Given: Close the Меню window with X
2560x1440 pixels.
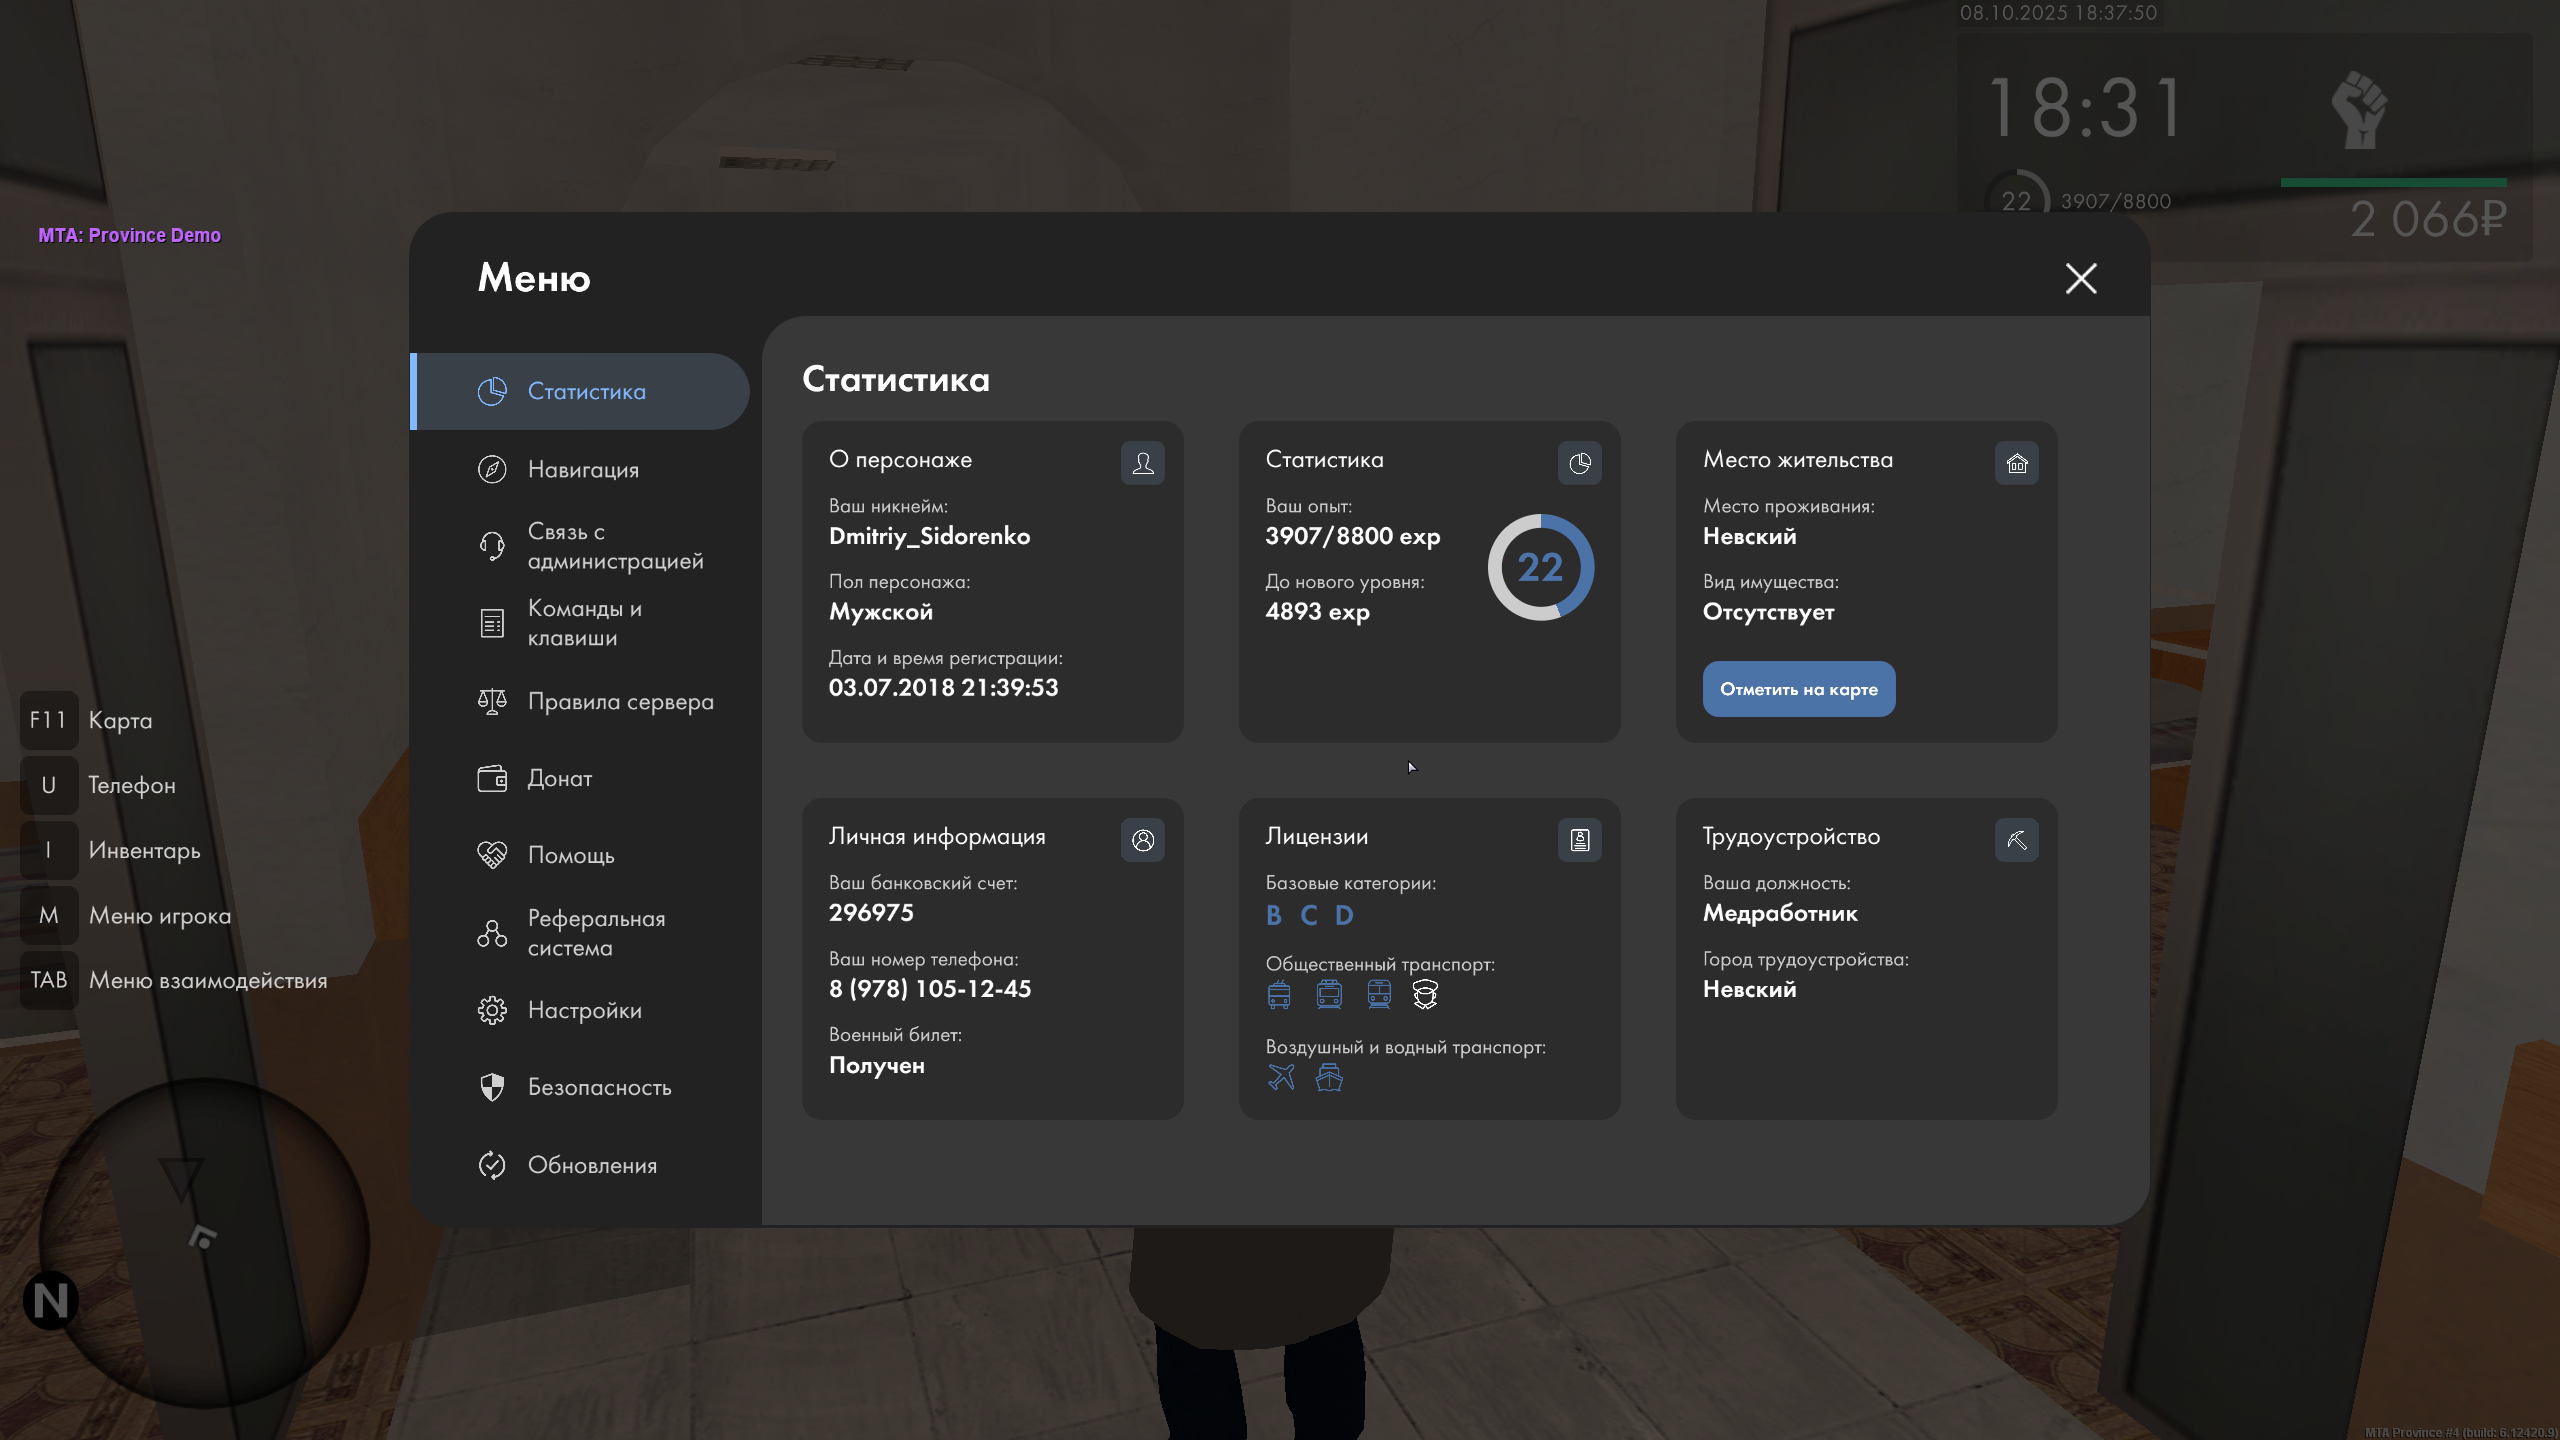Looking at the screenshot, I should tap(2081, 278).
